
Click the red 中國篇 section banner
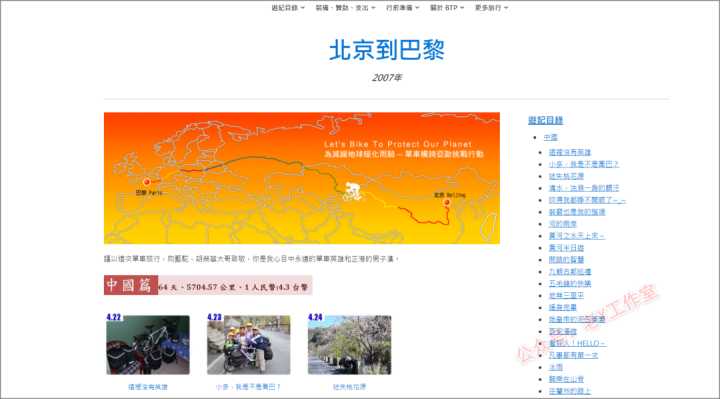(x=208, y=285)
